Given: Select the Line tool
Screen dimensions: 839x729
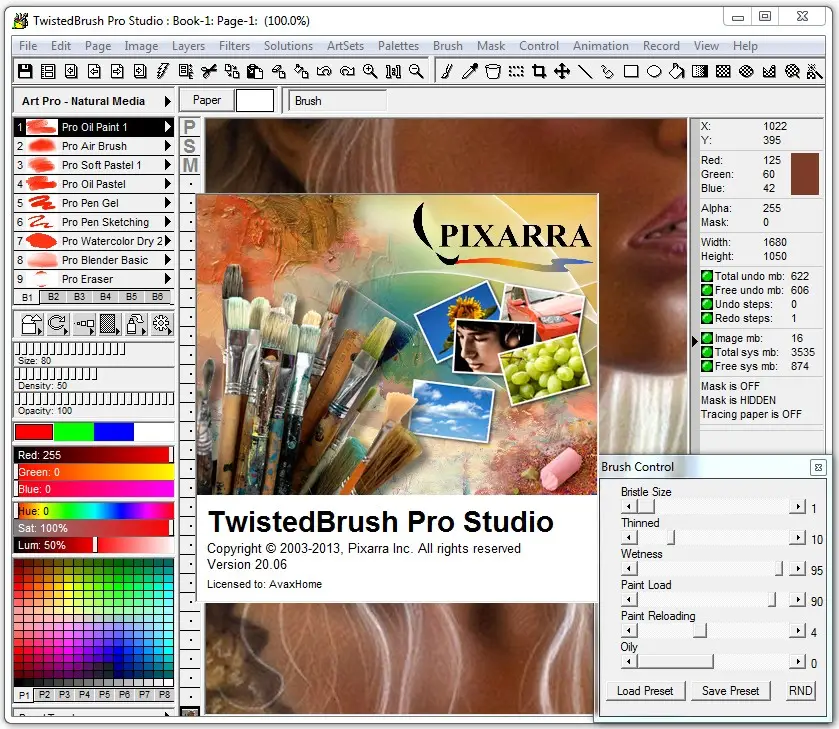Looking at the screenshot, I should click(585, 71).
